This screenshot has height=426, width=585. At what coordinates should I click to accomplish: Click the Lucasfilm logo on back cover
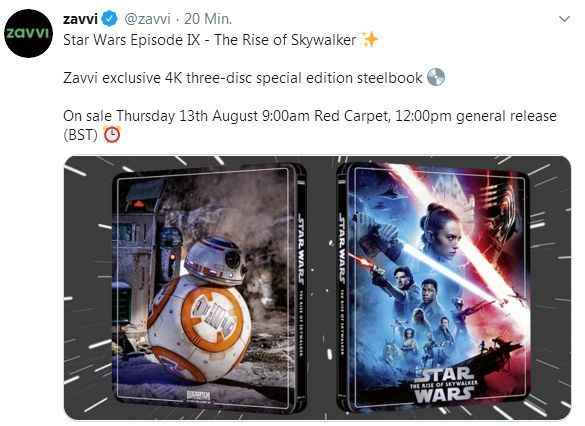click(x=198, y=396)
